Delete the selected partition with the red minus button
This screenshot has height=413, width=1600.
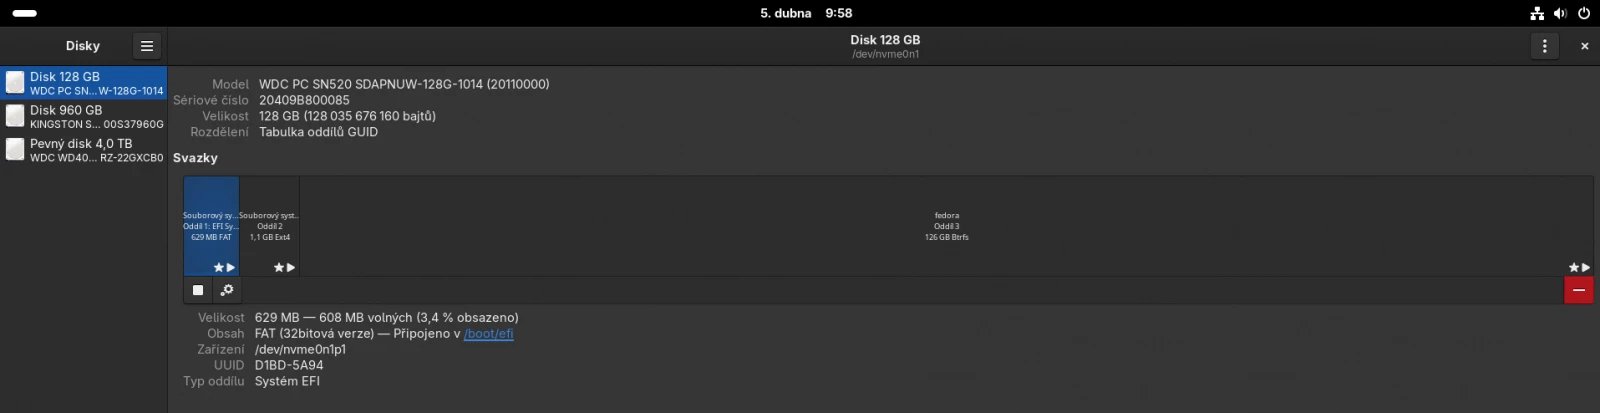click(x=1578, y=290)
